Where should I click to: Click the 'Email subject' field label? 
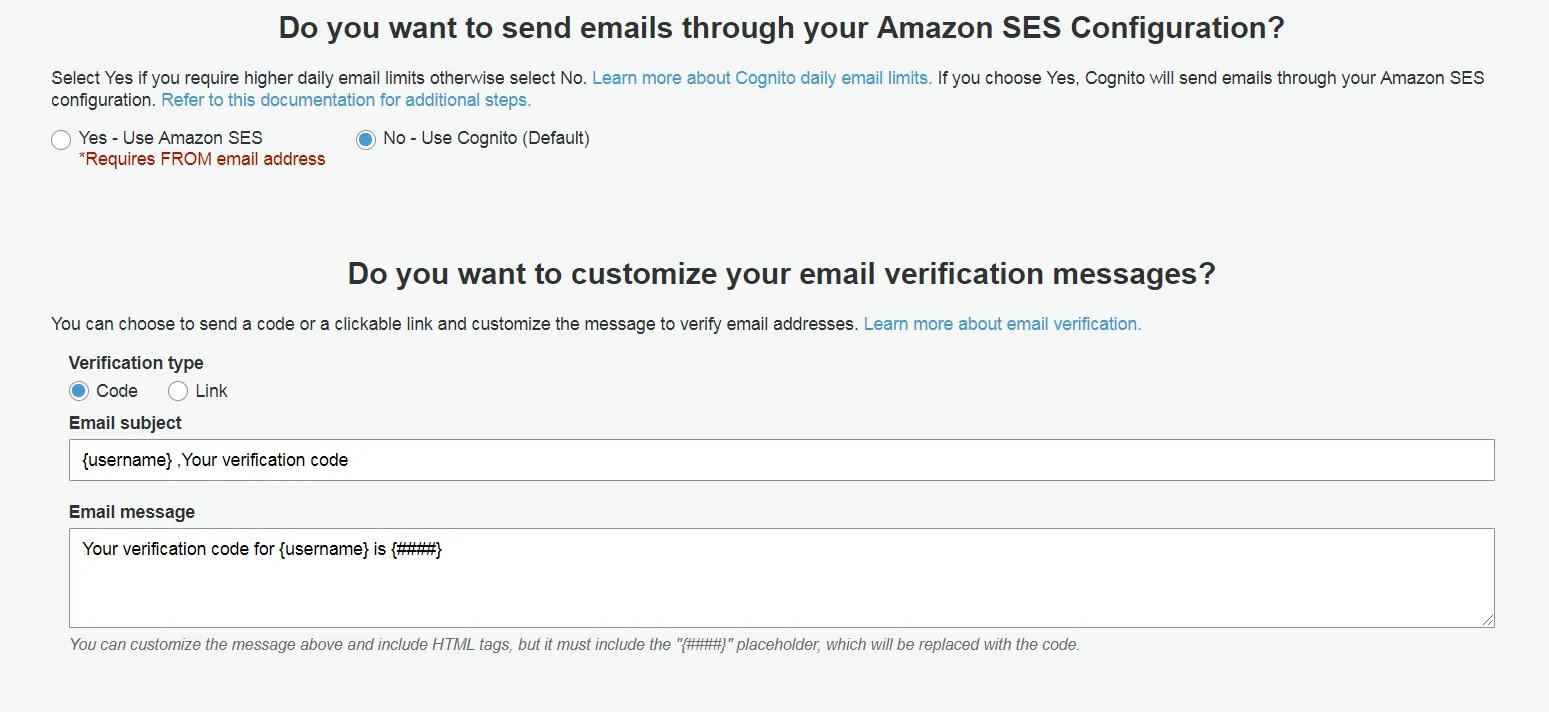125,423
